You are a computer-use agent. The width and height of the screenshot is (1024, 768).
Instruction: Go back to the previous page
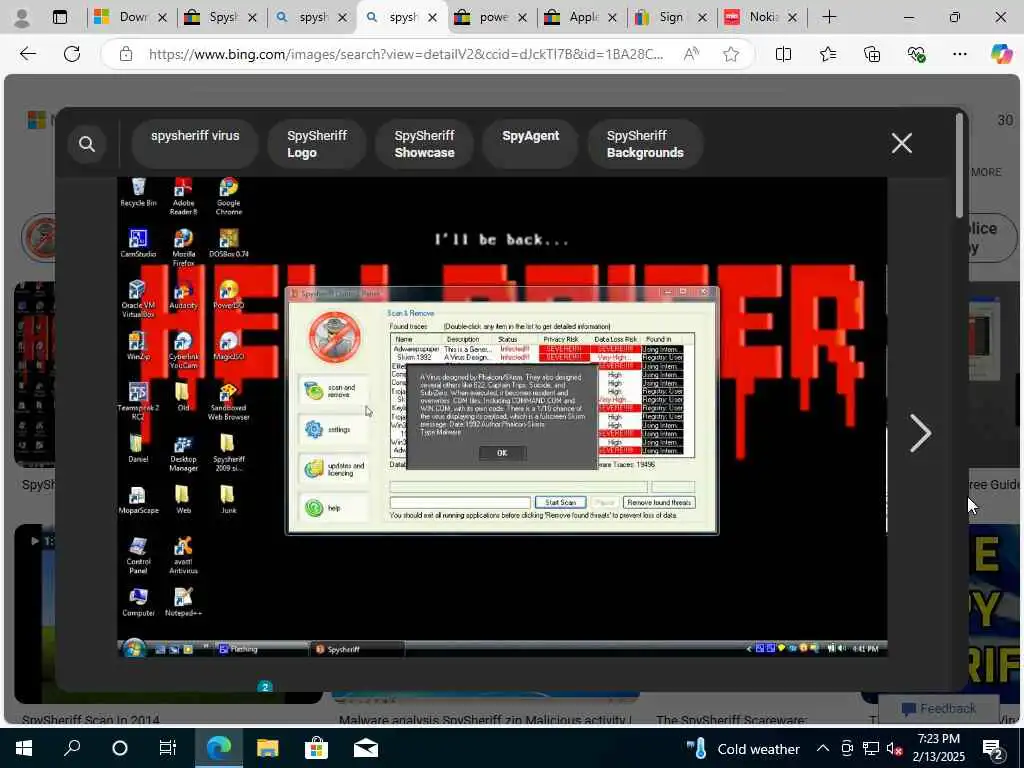[x=27, y=54]
